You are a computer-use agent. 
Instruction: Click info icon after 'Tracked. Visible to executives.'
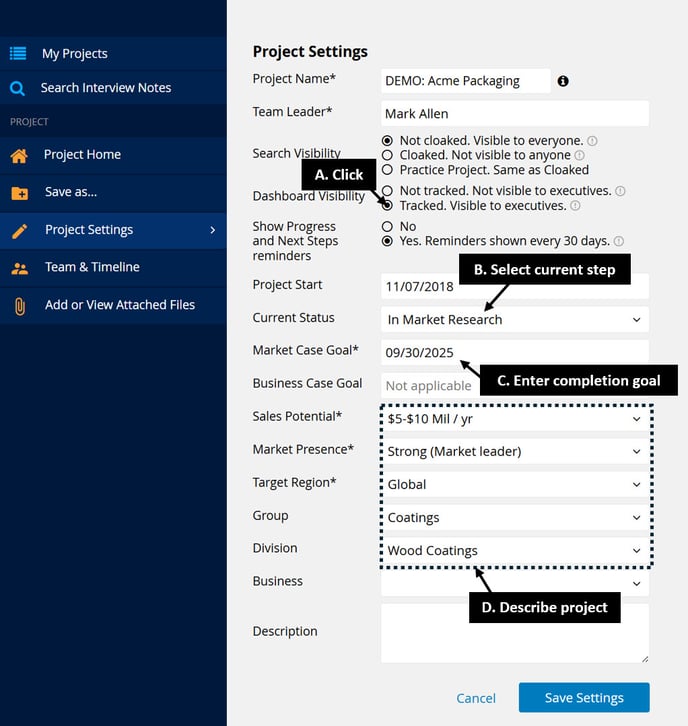point(575,206)
